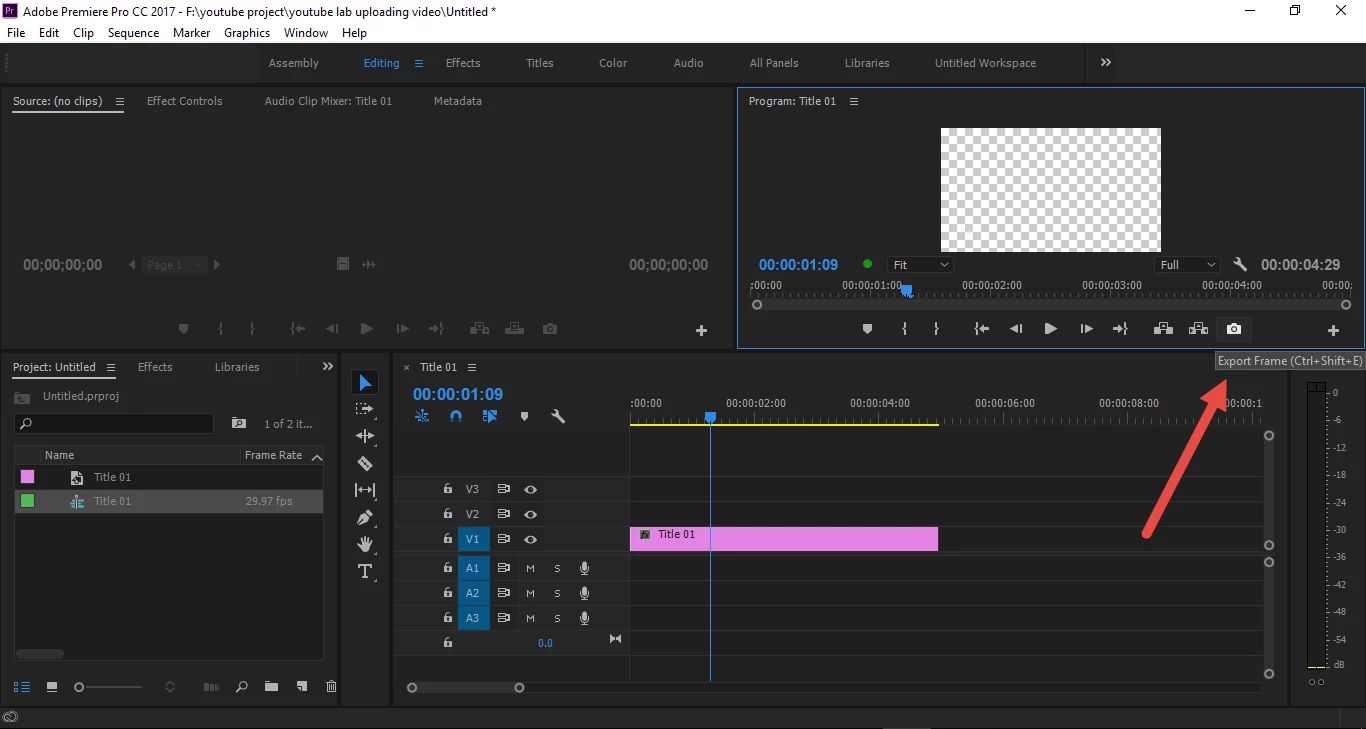The height and width of the screenshot is (729, 1366).
Task: Play the Program monitor
Action: tap(1050, 329)
